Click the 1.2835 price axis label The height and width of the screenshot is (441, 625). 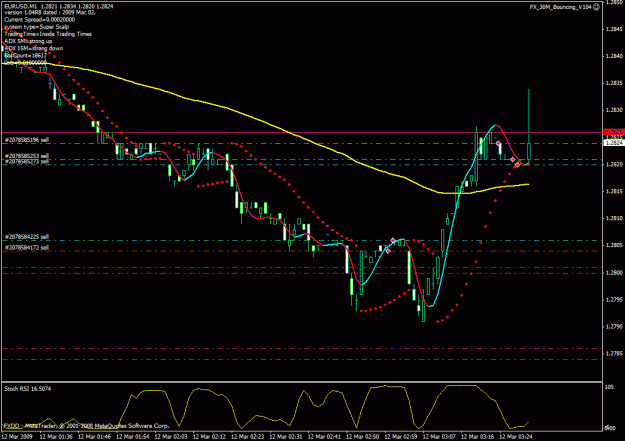pyautogui.click(x=613, y=83)
